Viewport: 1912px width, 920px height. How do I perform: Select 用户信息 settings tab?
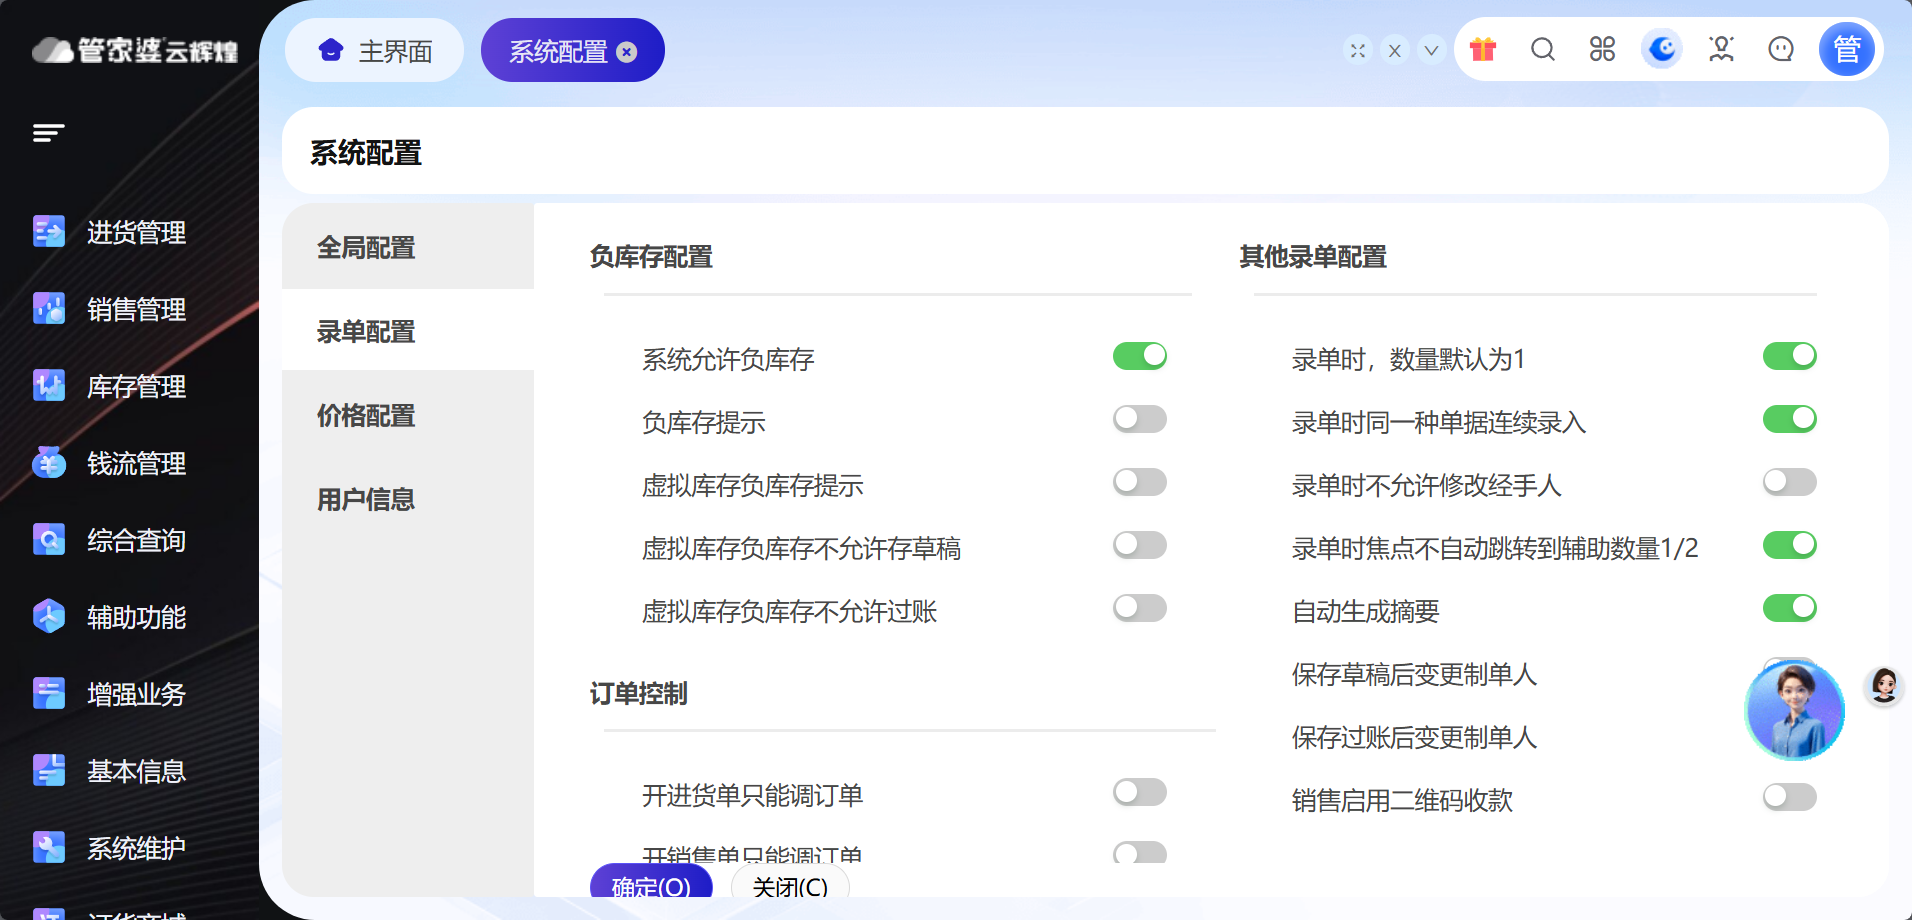[x=408, y=499]
